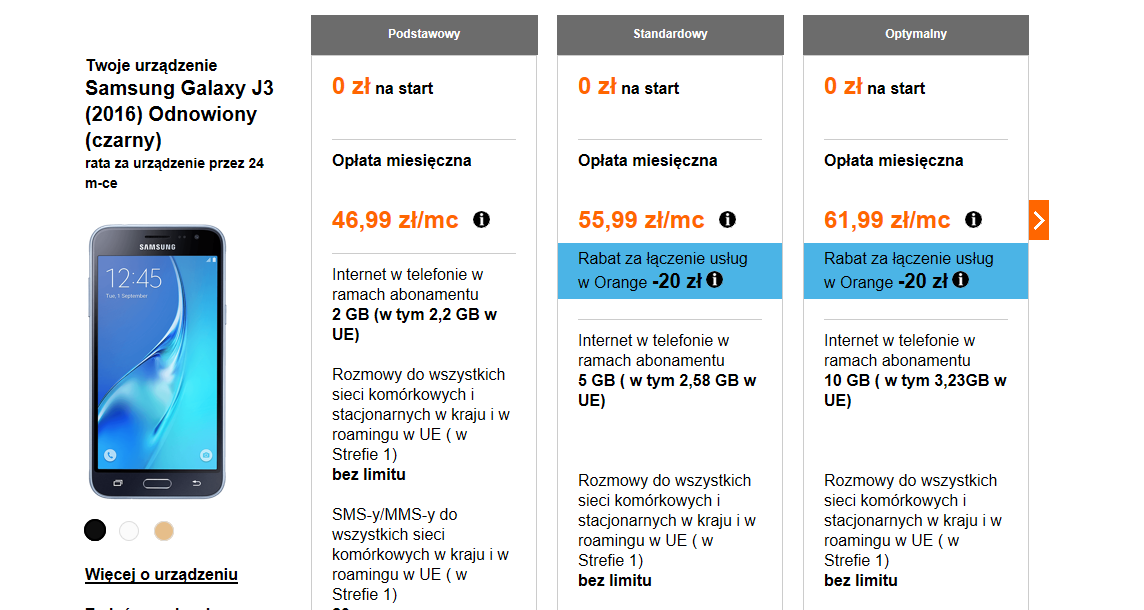Image resolution: width=1144 pixels, height=610 pixels.
Task: Select the black phone color dot
Action: 94,529
